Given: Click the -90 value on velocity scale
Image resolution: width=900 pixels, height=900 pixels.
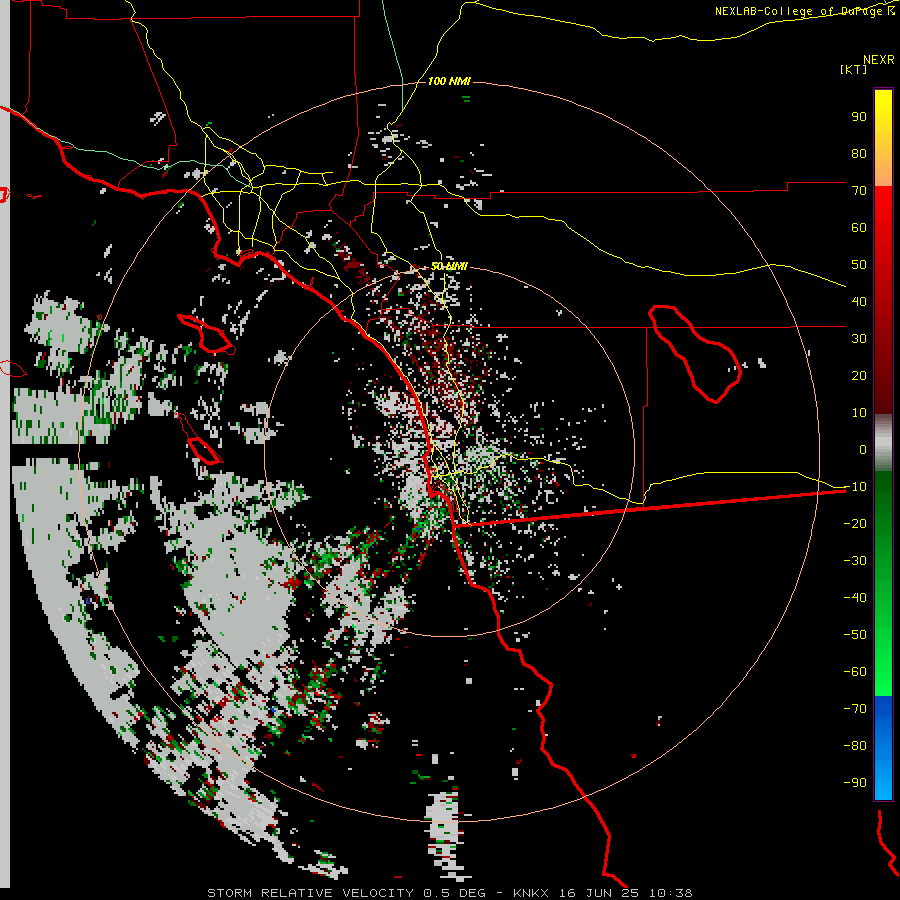Looking at the screenshot, I should [855, 783].
